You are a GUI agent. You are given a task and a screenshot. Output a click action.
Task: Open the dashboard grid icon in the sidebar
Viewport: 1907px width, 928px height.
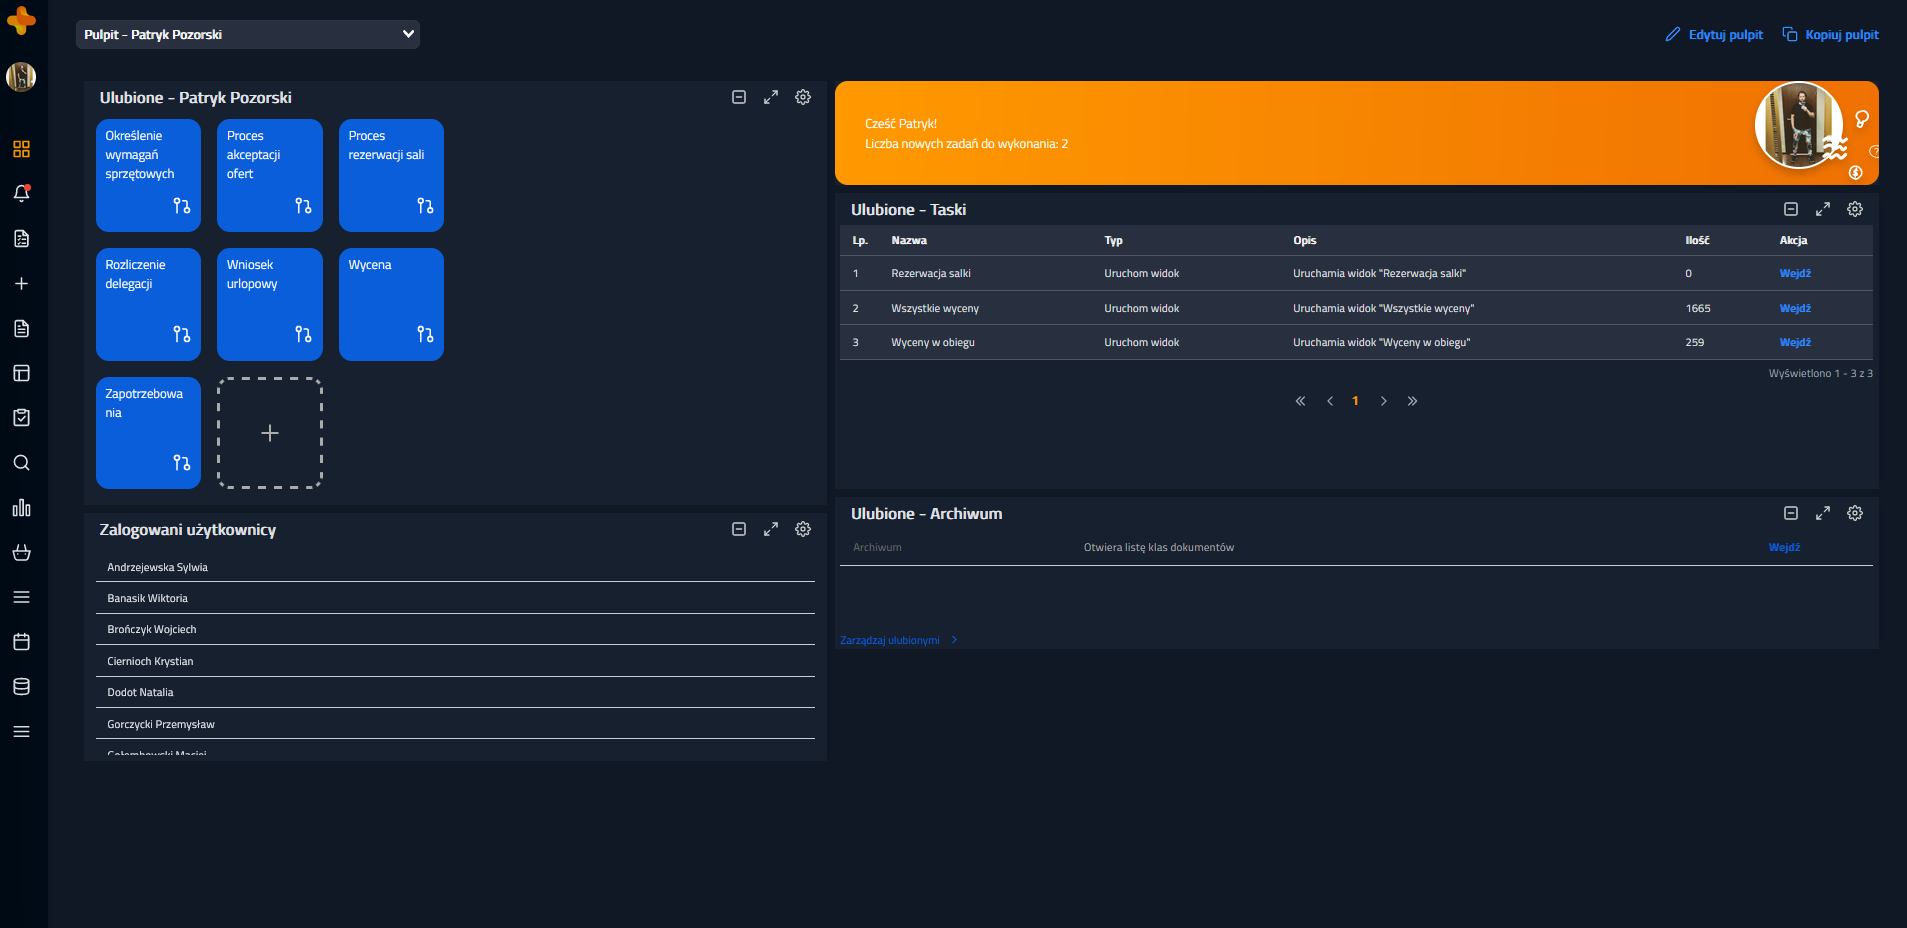point(21,149)
